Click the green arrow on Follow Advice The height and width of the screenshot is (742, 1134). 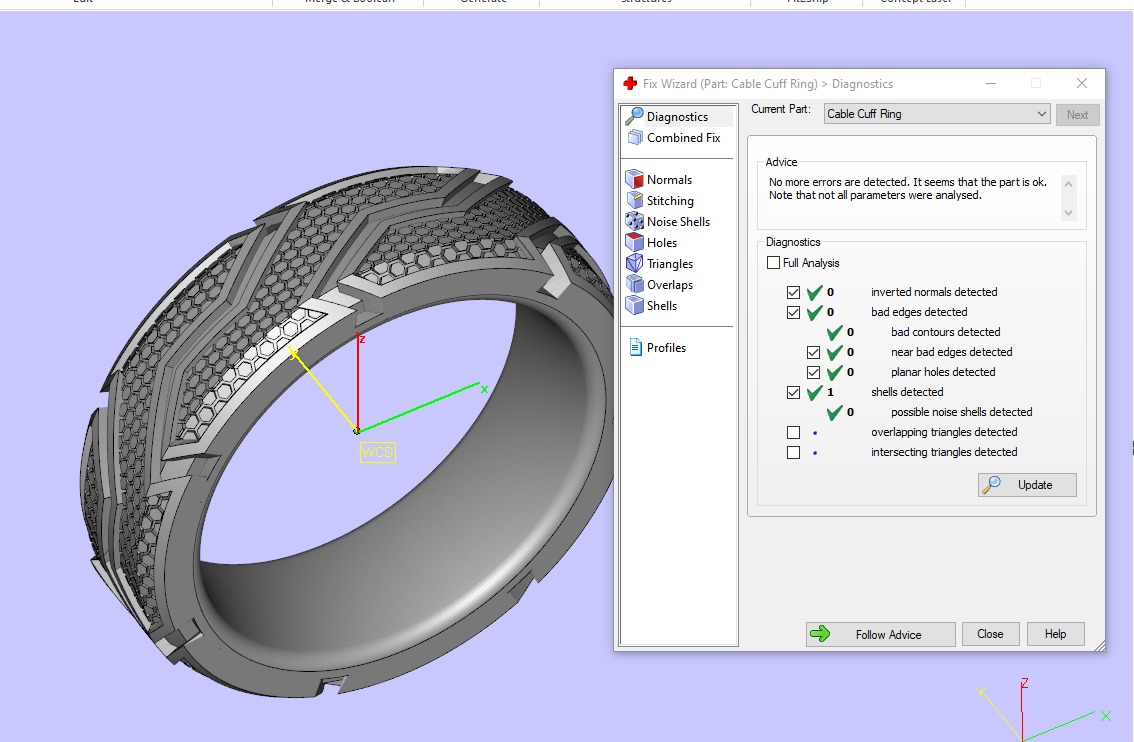coord(820,634)
